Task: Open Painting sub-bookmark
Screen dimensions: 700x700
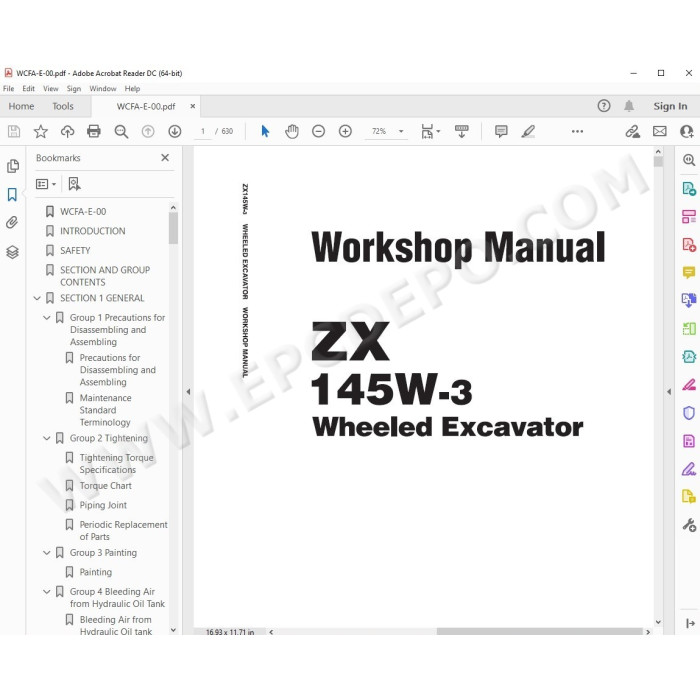Action: [x=96, y=572]
